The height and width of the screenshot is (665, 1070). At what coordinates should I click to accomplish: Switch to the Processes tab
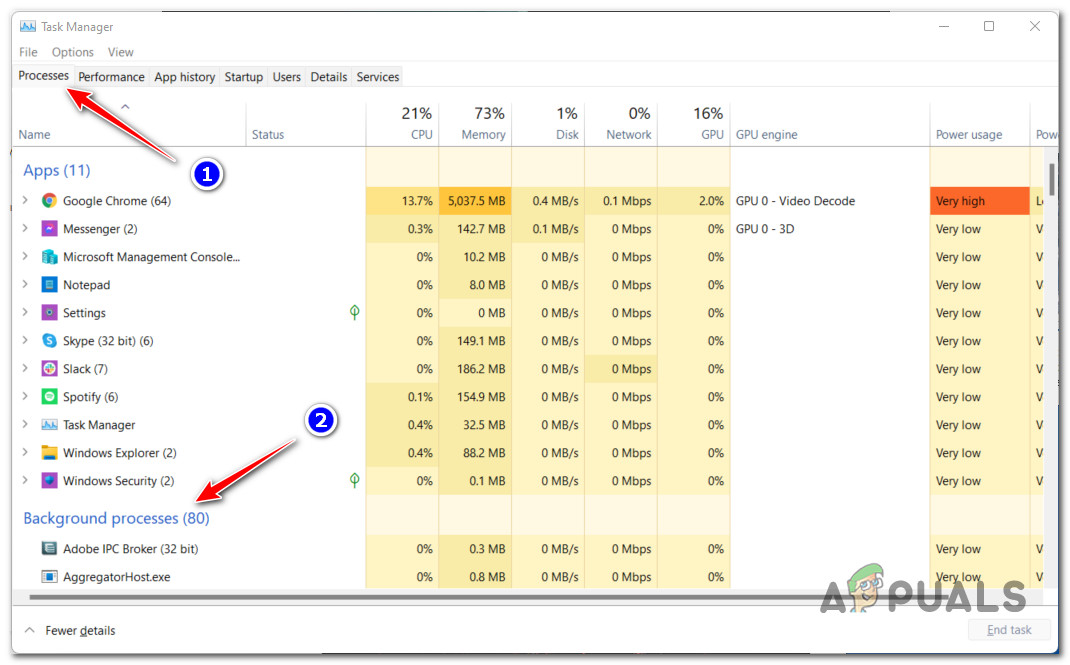(44, 76)
